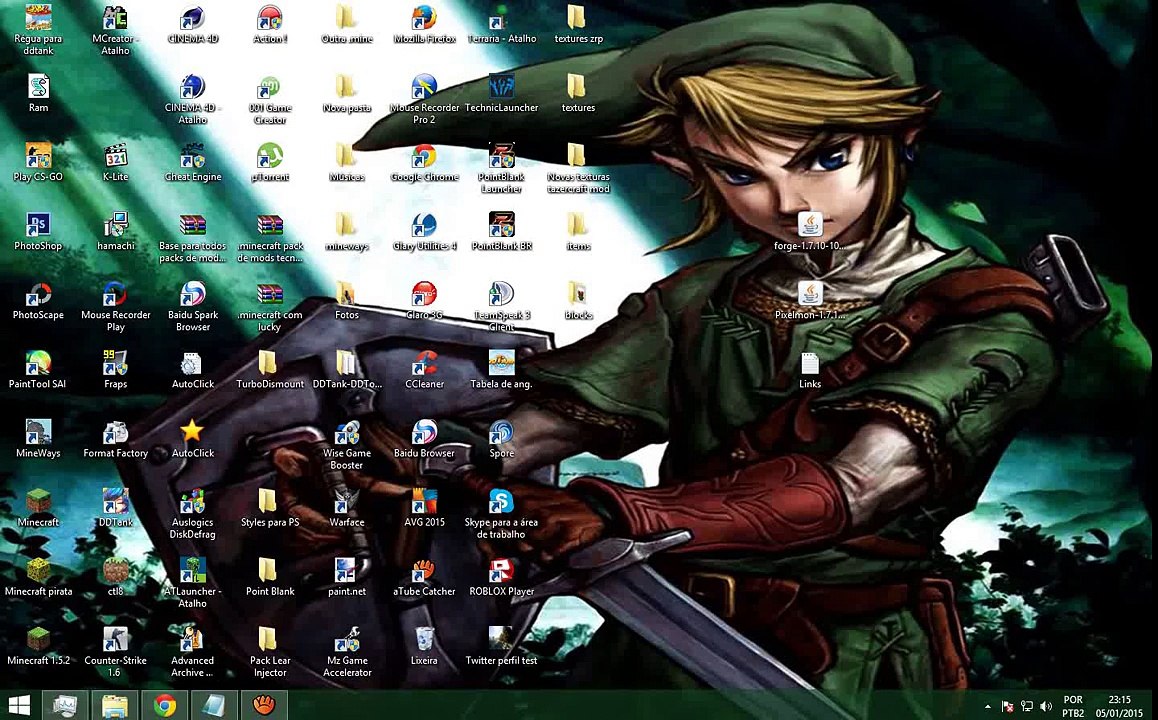Open Skype para a área de trabalho
1158x720 pixels.
[501, 501]
